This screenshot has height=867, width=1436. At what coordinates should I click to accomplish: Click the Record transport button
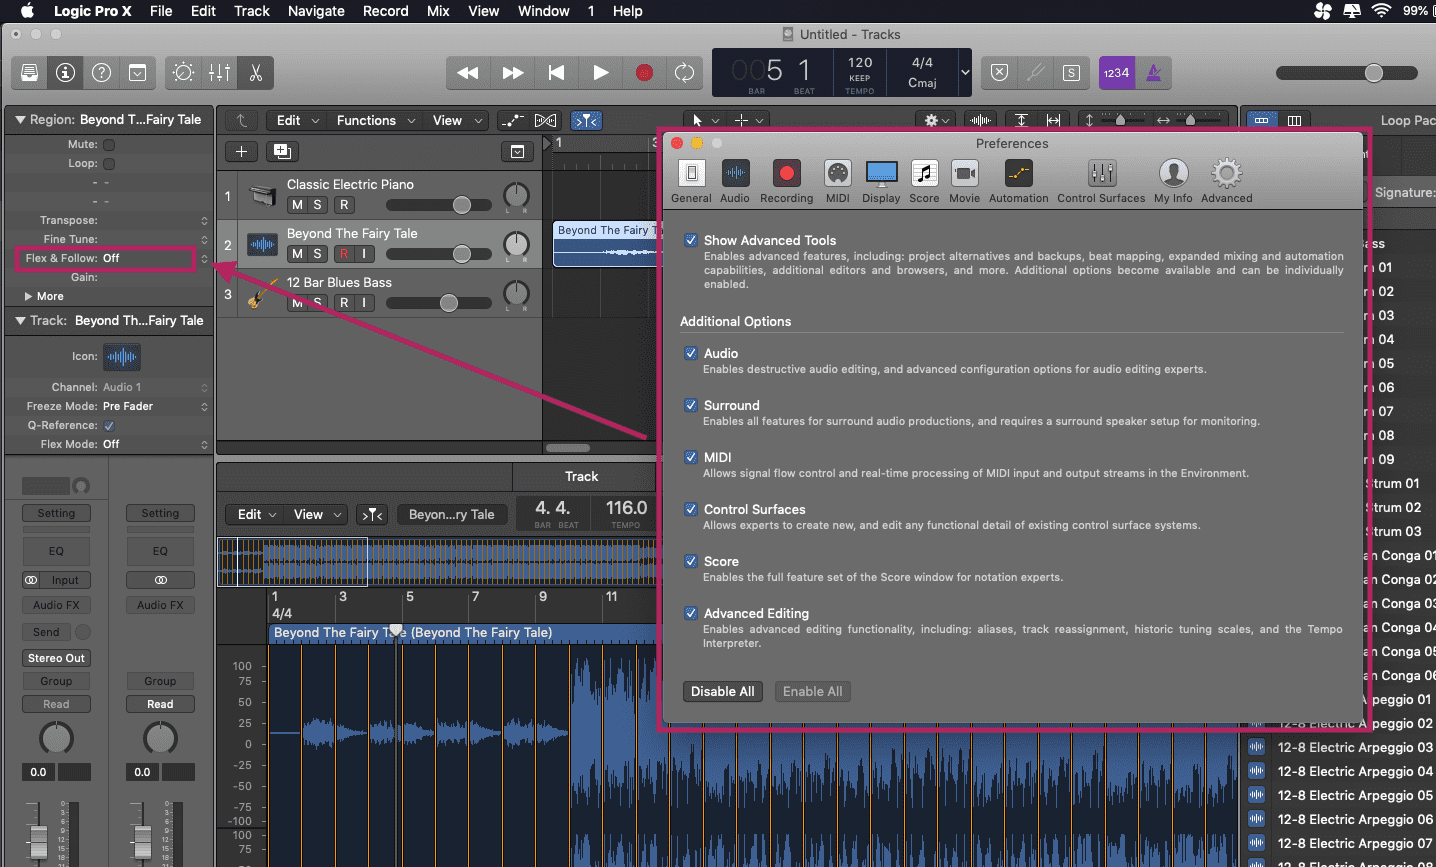pos(644,73)
